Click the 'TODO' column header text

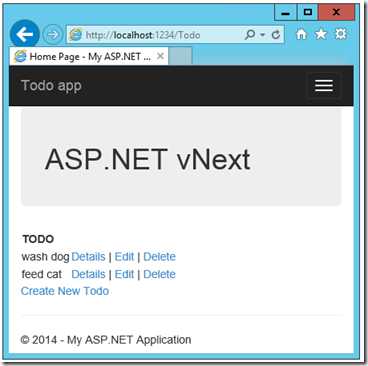38,239
